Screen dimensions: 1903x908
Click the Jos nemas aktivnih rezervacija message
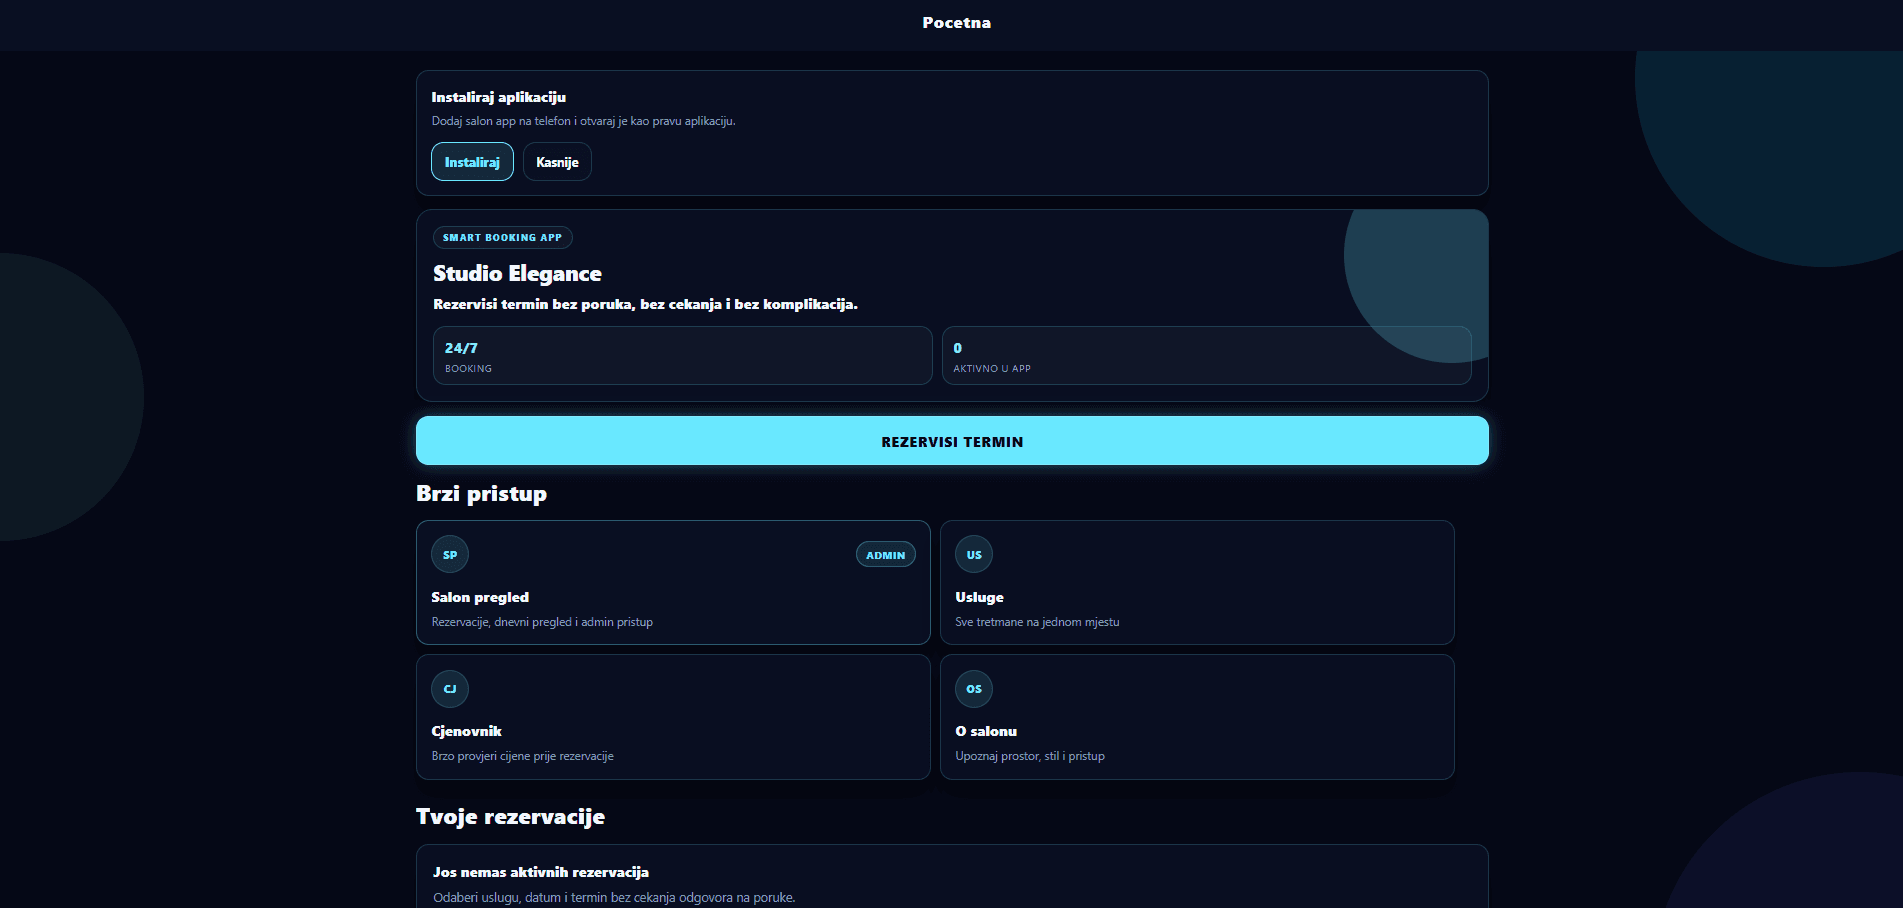coord(541,872)
